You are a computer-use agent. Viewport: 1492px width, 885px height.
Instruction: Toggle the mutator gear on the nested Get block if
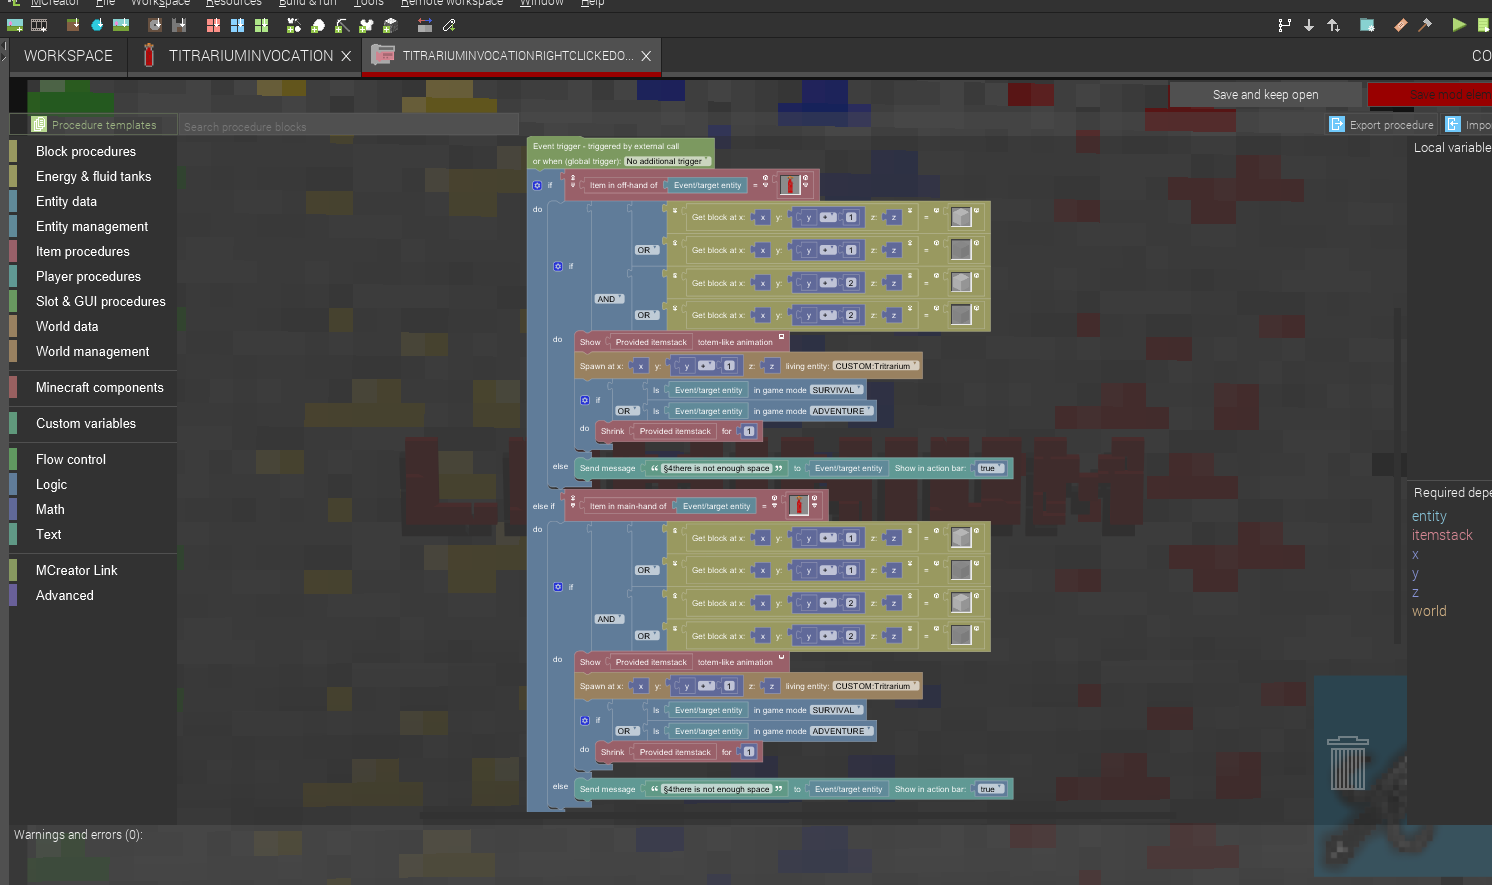click(558, 265)
